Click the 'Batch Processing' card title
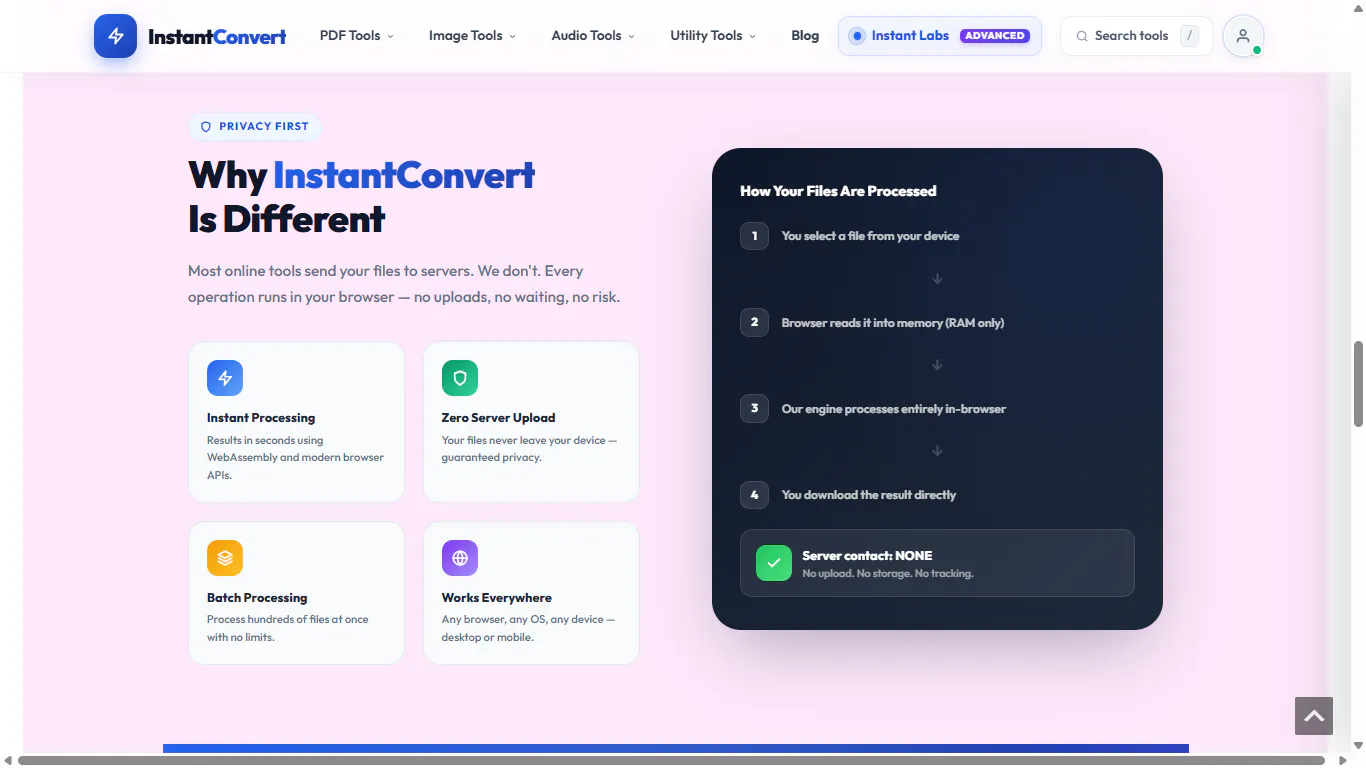The image size is (1366, 768). pyautogui.click(x=257, y=598)
